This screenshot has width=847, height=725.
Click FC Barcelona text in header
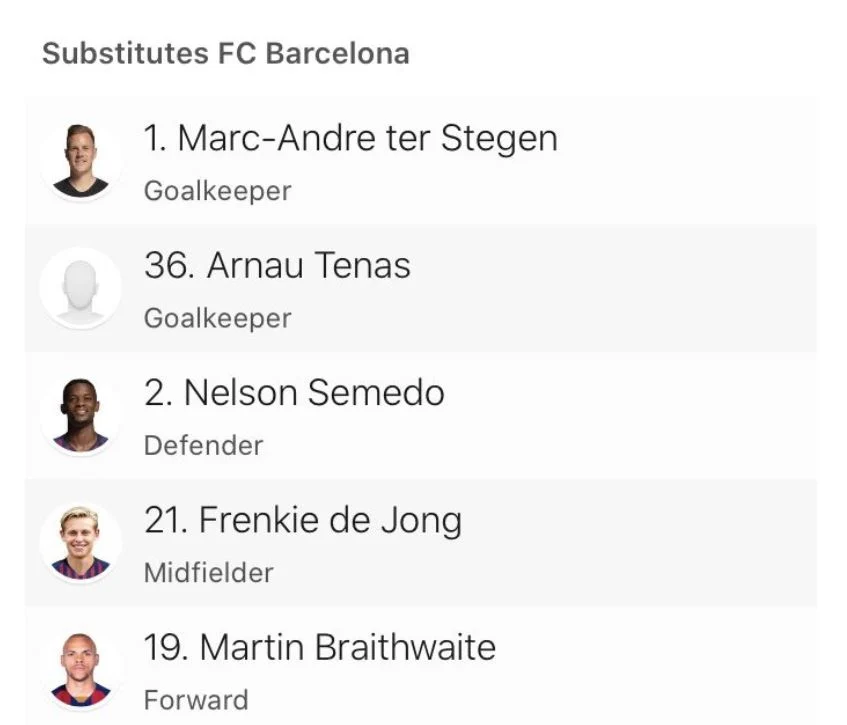[313, 53]
